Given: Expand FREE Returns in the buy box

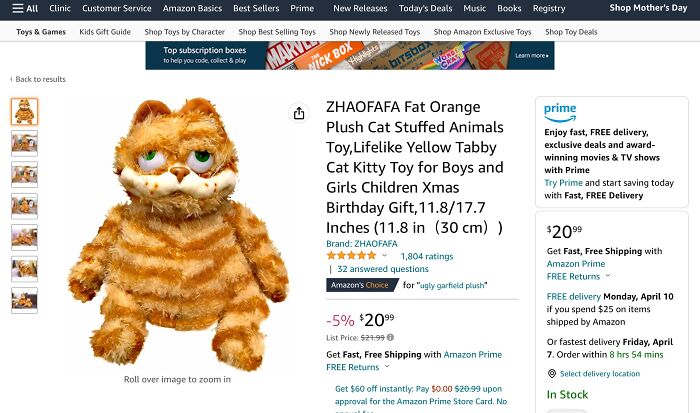Looking at the screenshot, I should click(x=608, y=276).
